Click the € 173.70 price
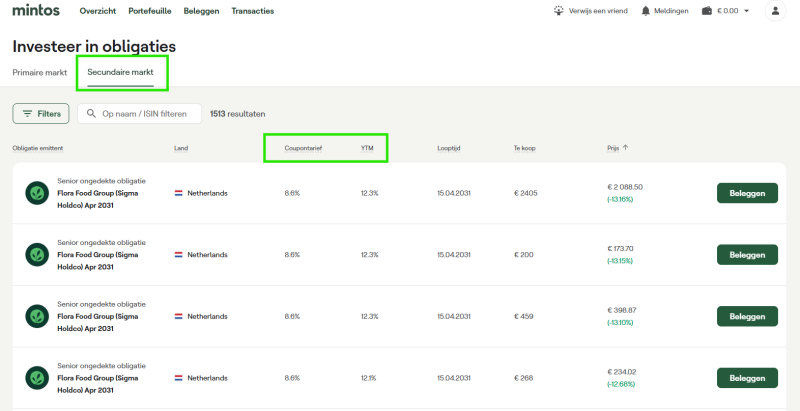Viewport: 800px width, 411px height. pos(620,249)
